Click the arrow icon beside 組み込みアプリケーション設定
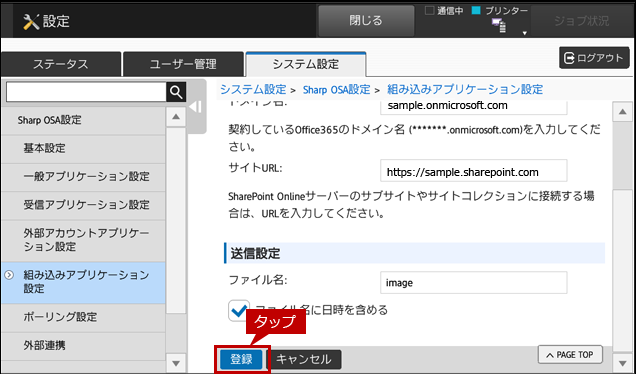 point(9,275)
